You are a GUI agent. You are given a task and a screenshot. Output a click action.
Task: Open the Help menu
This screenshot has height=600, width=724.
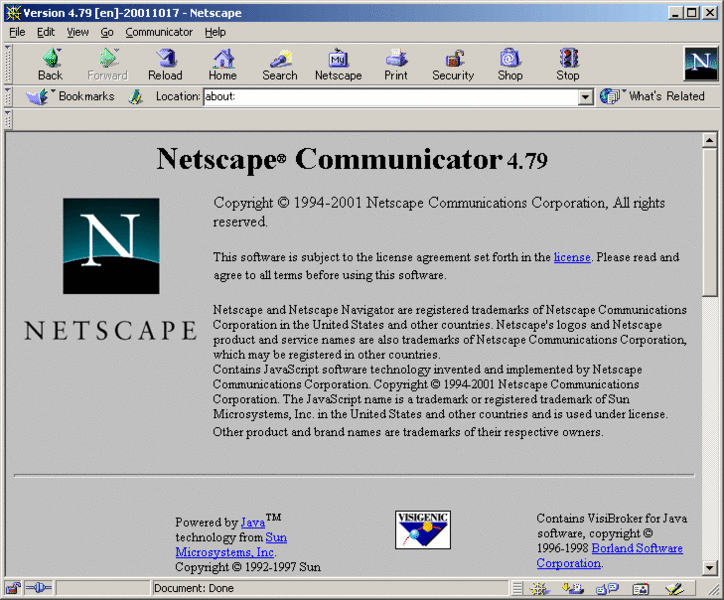[215, 32]
